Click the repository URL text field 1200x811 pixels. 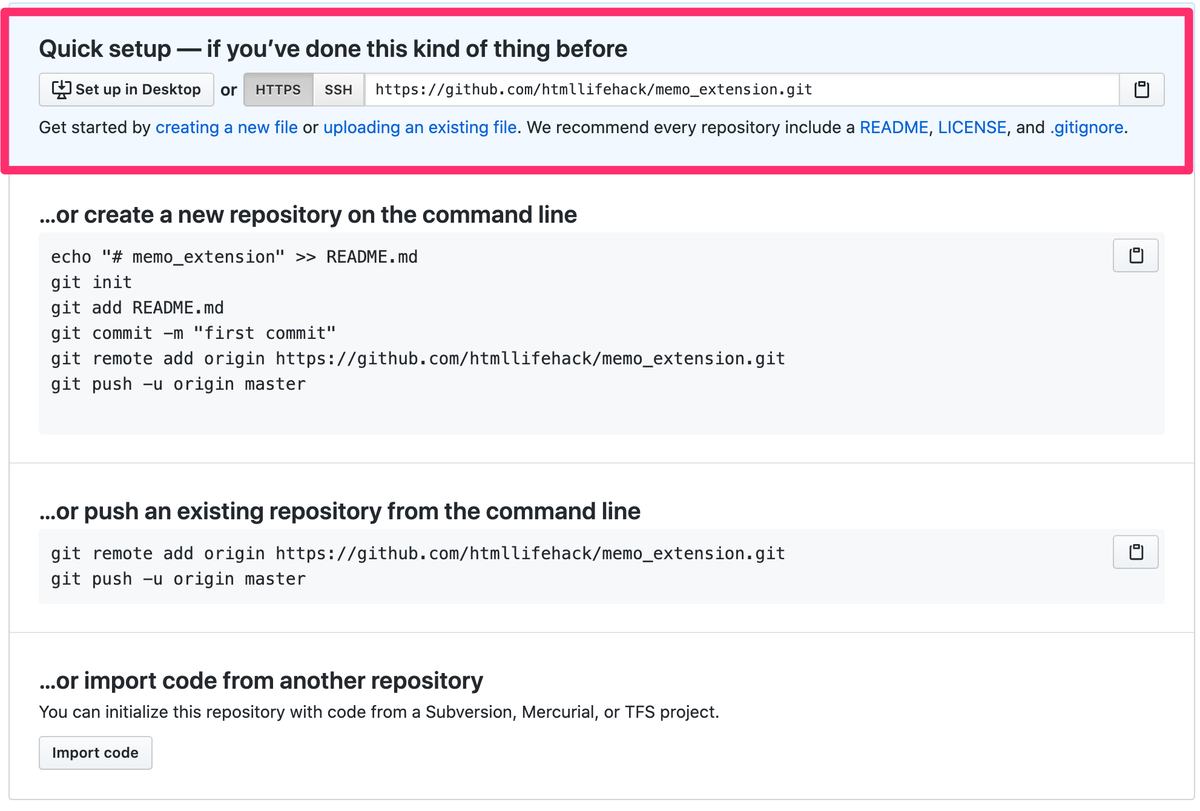point(740,90)
